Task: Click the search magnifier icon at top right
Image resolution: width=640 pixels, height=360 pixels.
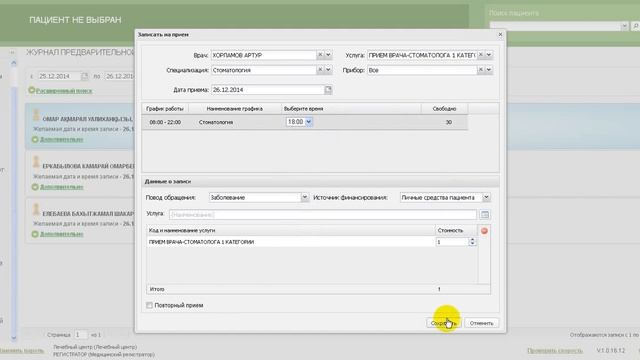Action: 635,26
